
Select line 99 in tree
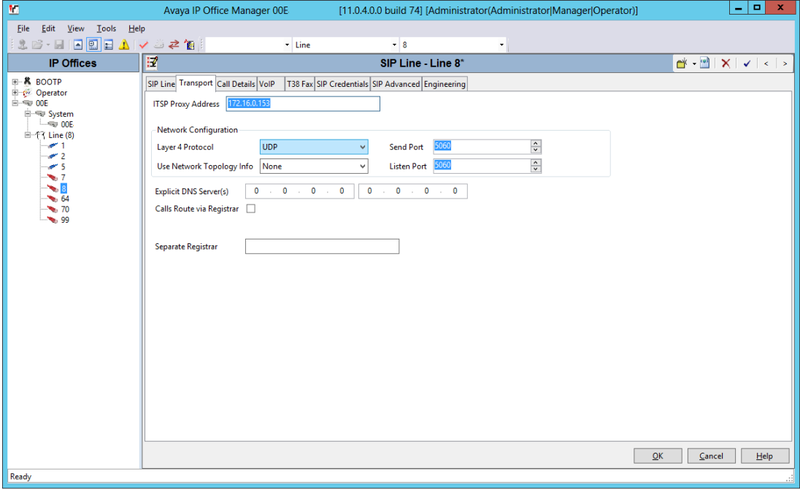[x=65, y=220]
